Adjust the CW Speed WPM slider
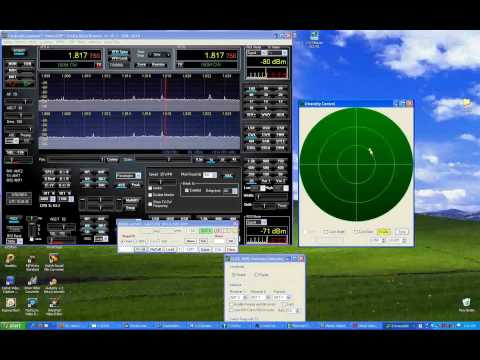Screen dimensions: 480x360 click(162, 182)
